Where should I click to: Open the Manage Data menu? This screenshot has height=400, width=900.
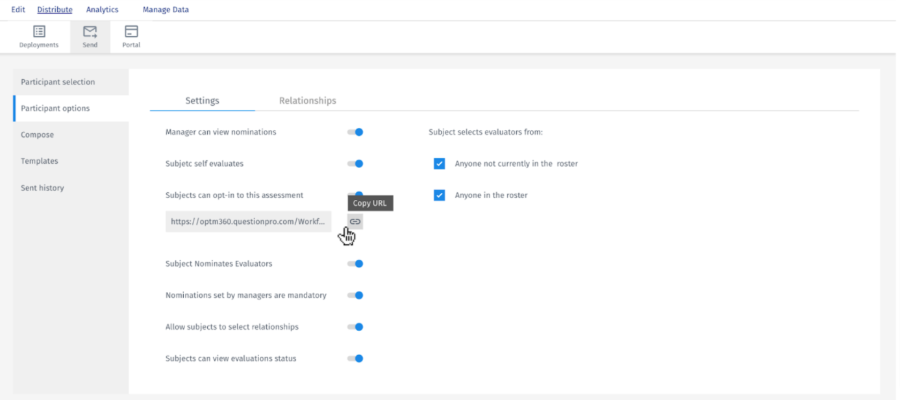[x=166, y=10]
